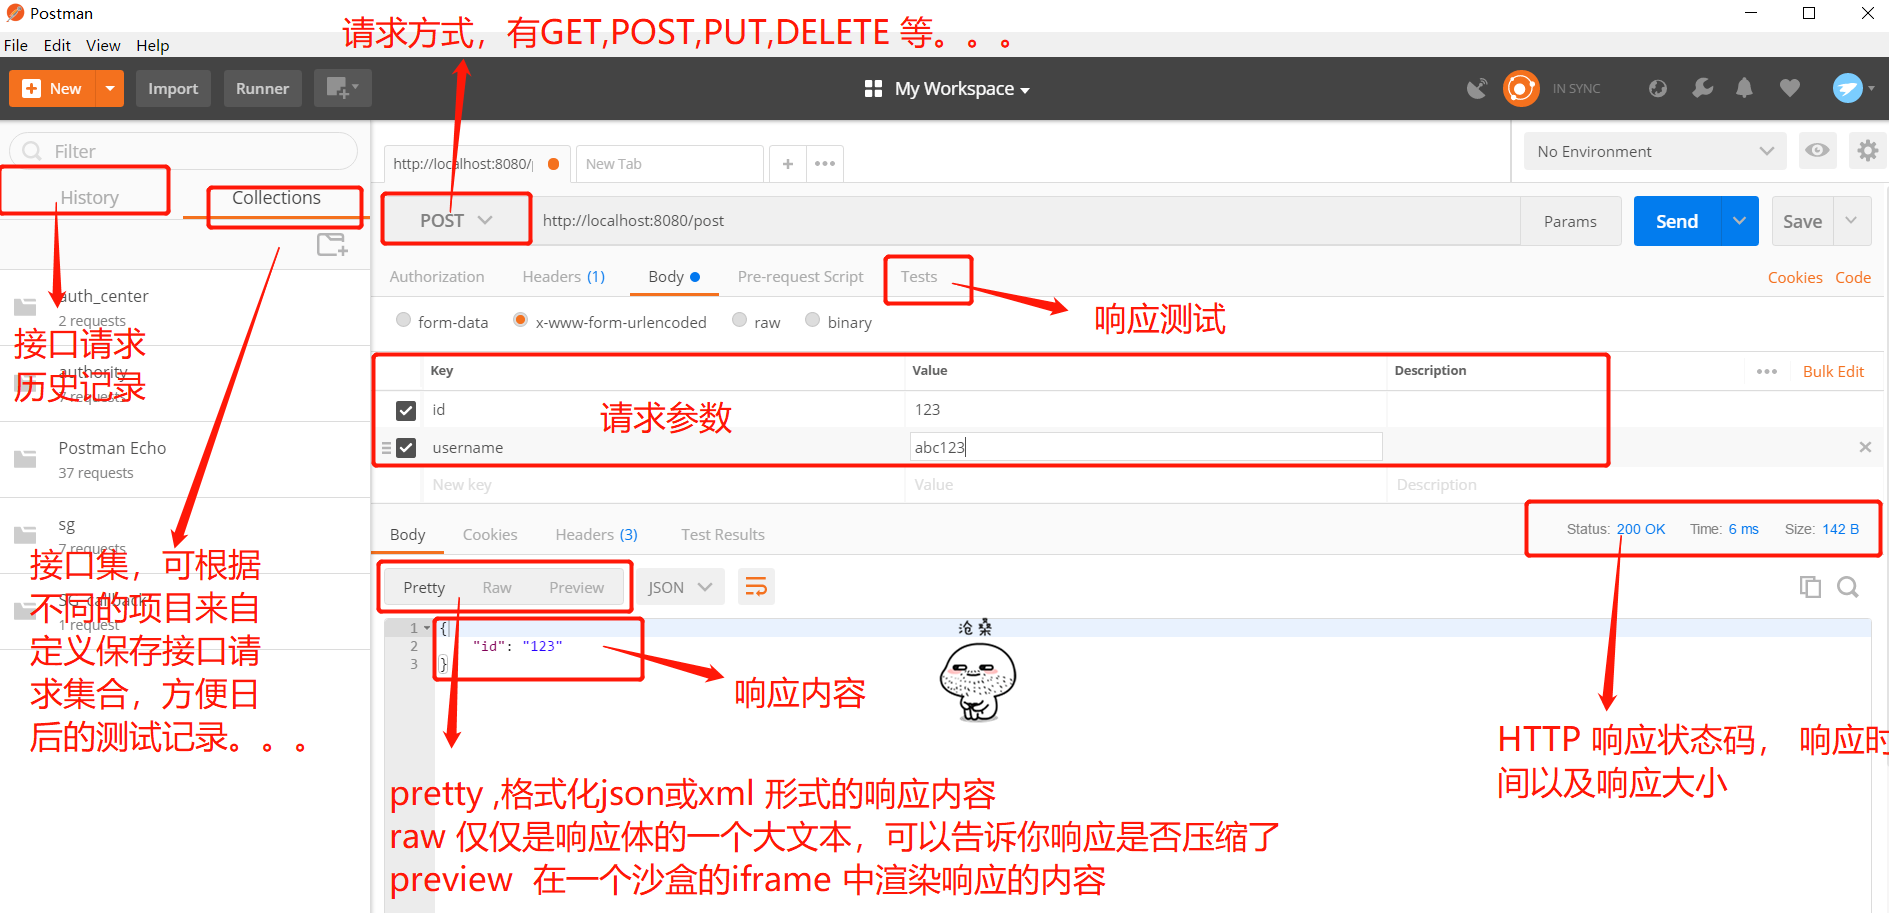The image size is (1889, 913).
Task: Search within the response body
Action: (1848, 587)
